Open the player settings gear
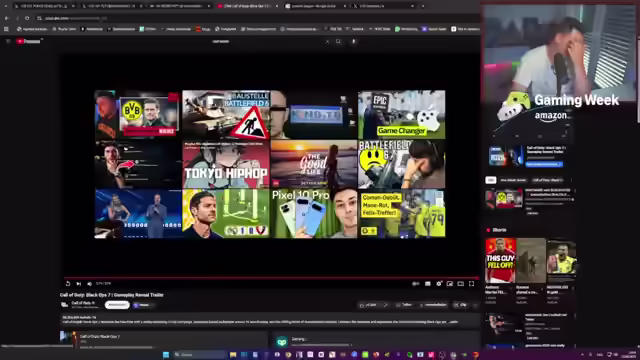 439,284
